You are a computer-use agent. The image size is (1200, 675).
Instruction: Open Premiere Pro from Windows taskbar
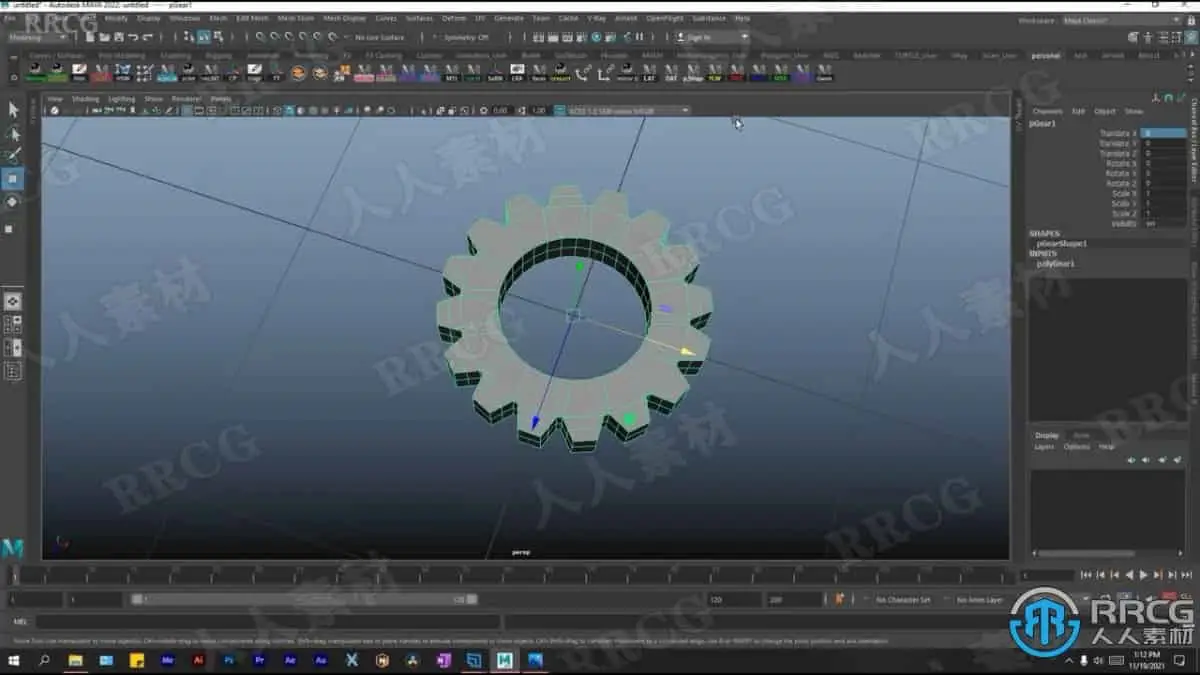tap(259, 660)
